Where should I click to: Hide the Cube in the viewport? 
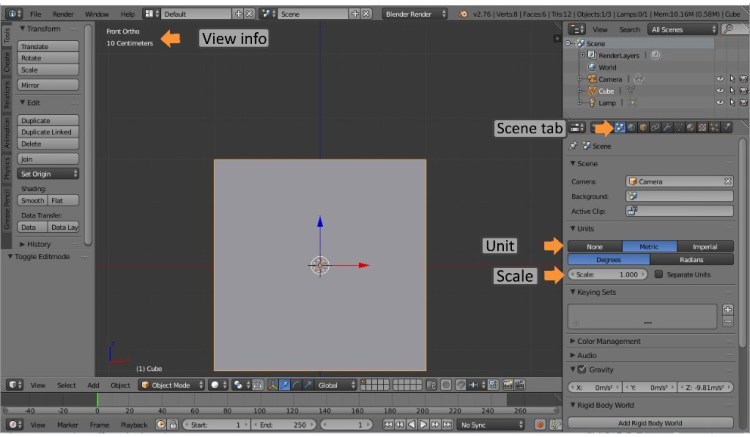coord(720,91)
